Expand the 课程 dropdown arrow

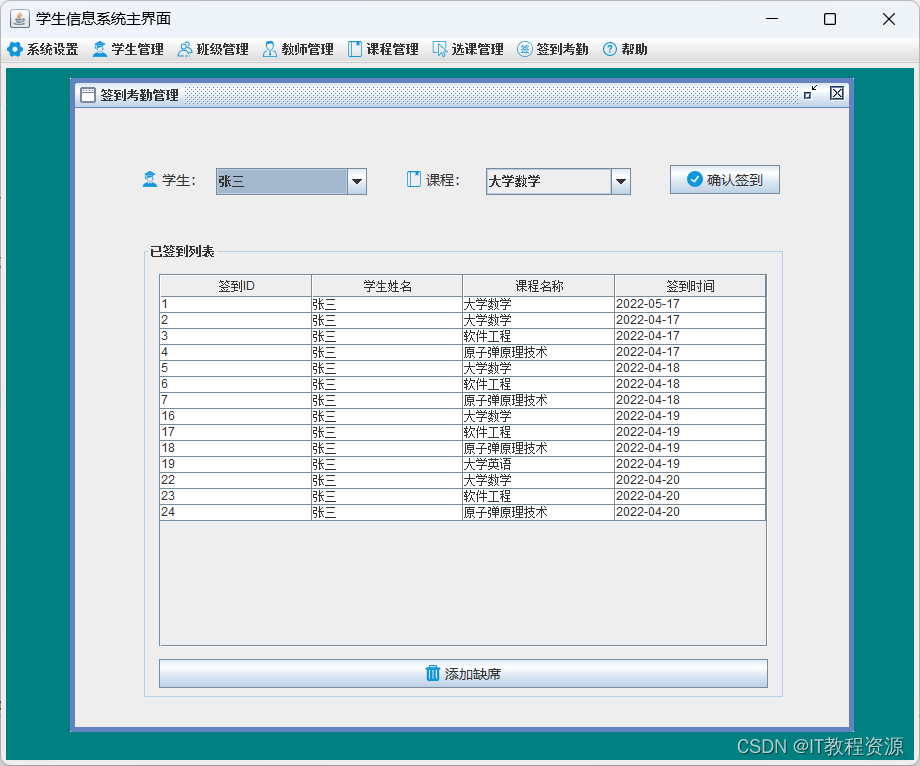[x=621, y=182]
